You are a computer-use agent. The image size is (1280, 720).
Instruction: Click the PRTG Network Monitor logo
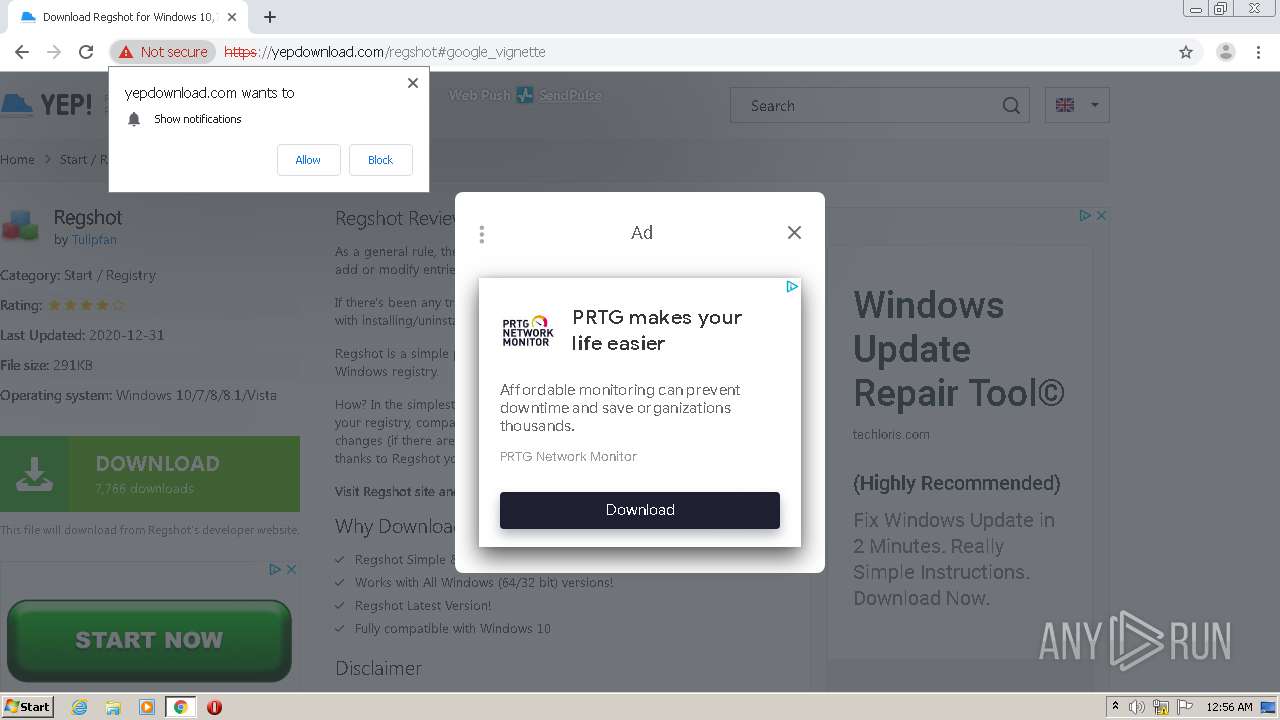click(x=527, y=331)
